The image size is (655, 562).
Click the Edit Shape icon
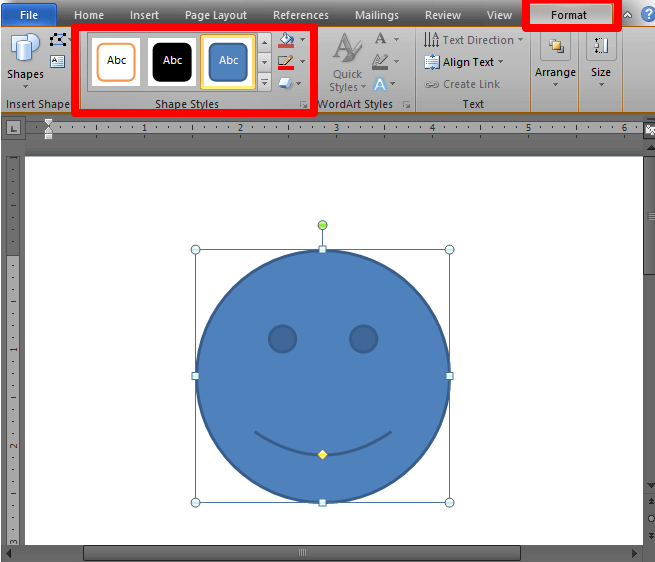[58, 40]
